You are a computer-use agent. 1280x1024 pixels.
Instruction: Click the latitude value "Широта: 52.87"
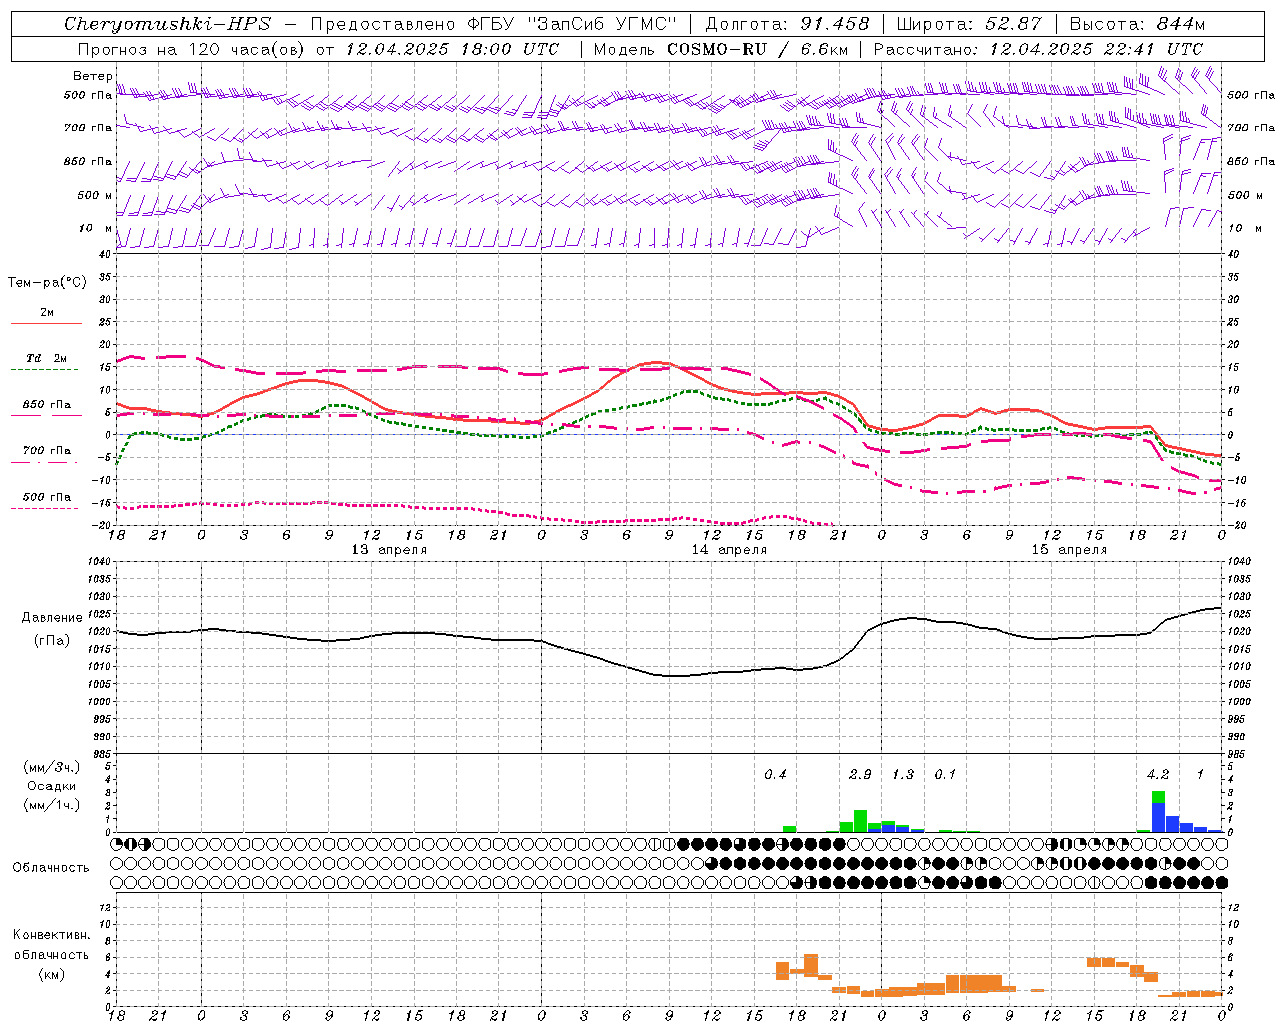coord(969,24)
